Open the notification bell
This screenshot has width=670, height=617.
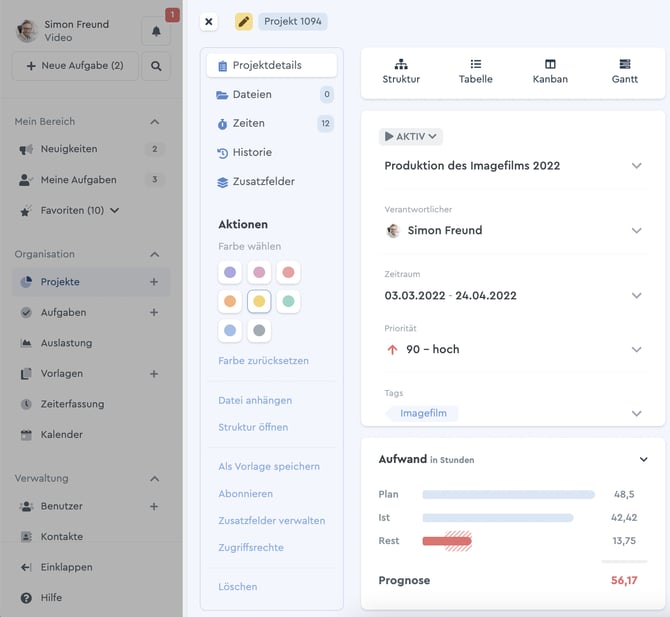(x=156, y=31)
